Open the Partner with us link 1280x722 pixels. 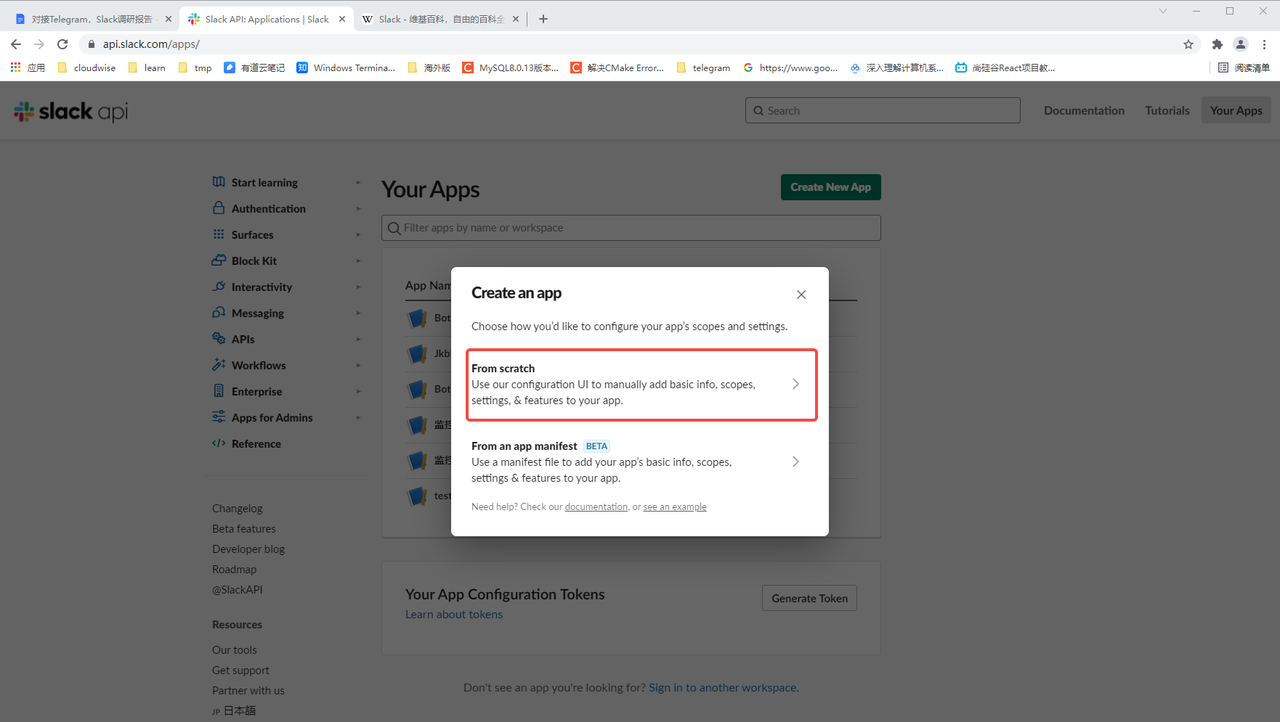[248, 690]
